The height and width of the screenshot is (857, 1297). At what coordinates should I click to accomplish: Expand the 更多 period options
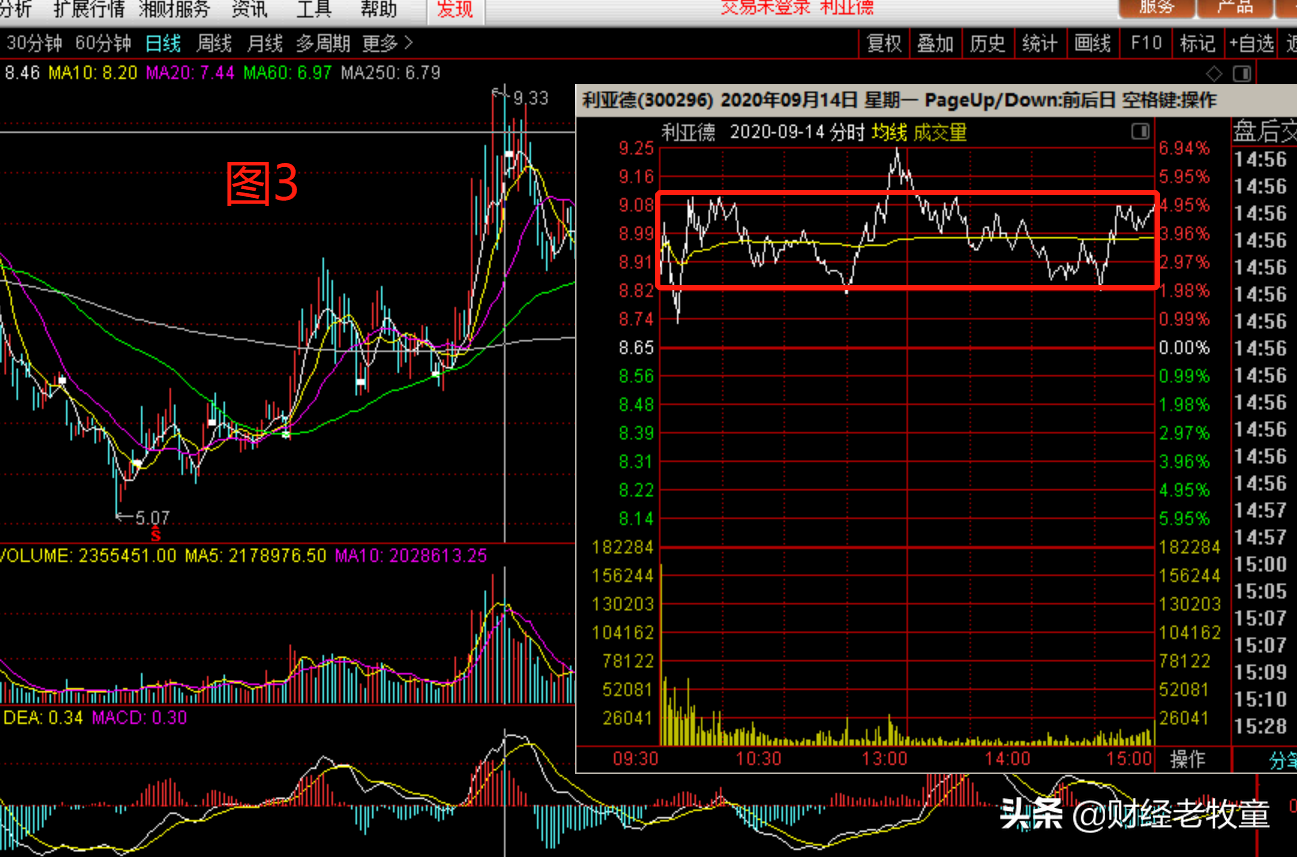pyautogui.click(x=387, y=43)
